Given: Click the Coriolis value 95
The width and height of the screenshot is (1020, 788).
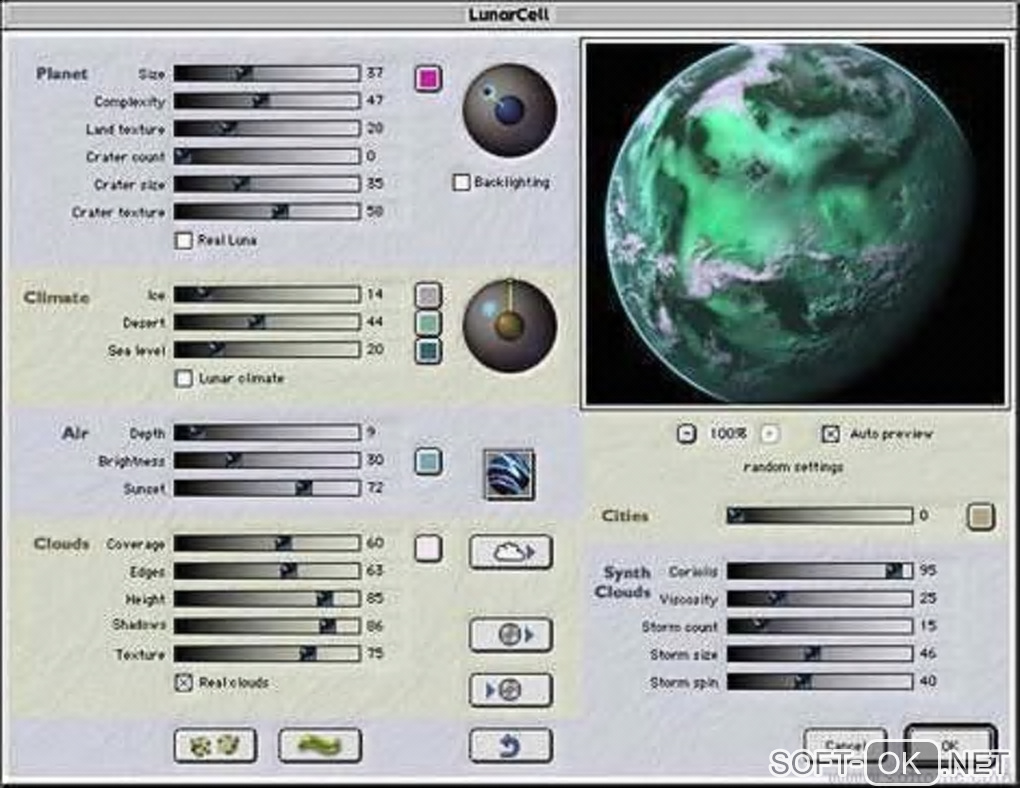Looking at the screenshot, I should pyautogui.click(x=928, y=571).
